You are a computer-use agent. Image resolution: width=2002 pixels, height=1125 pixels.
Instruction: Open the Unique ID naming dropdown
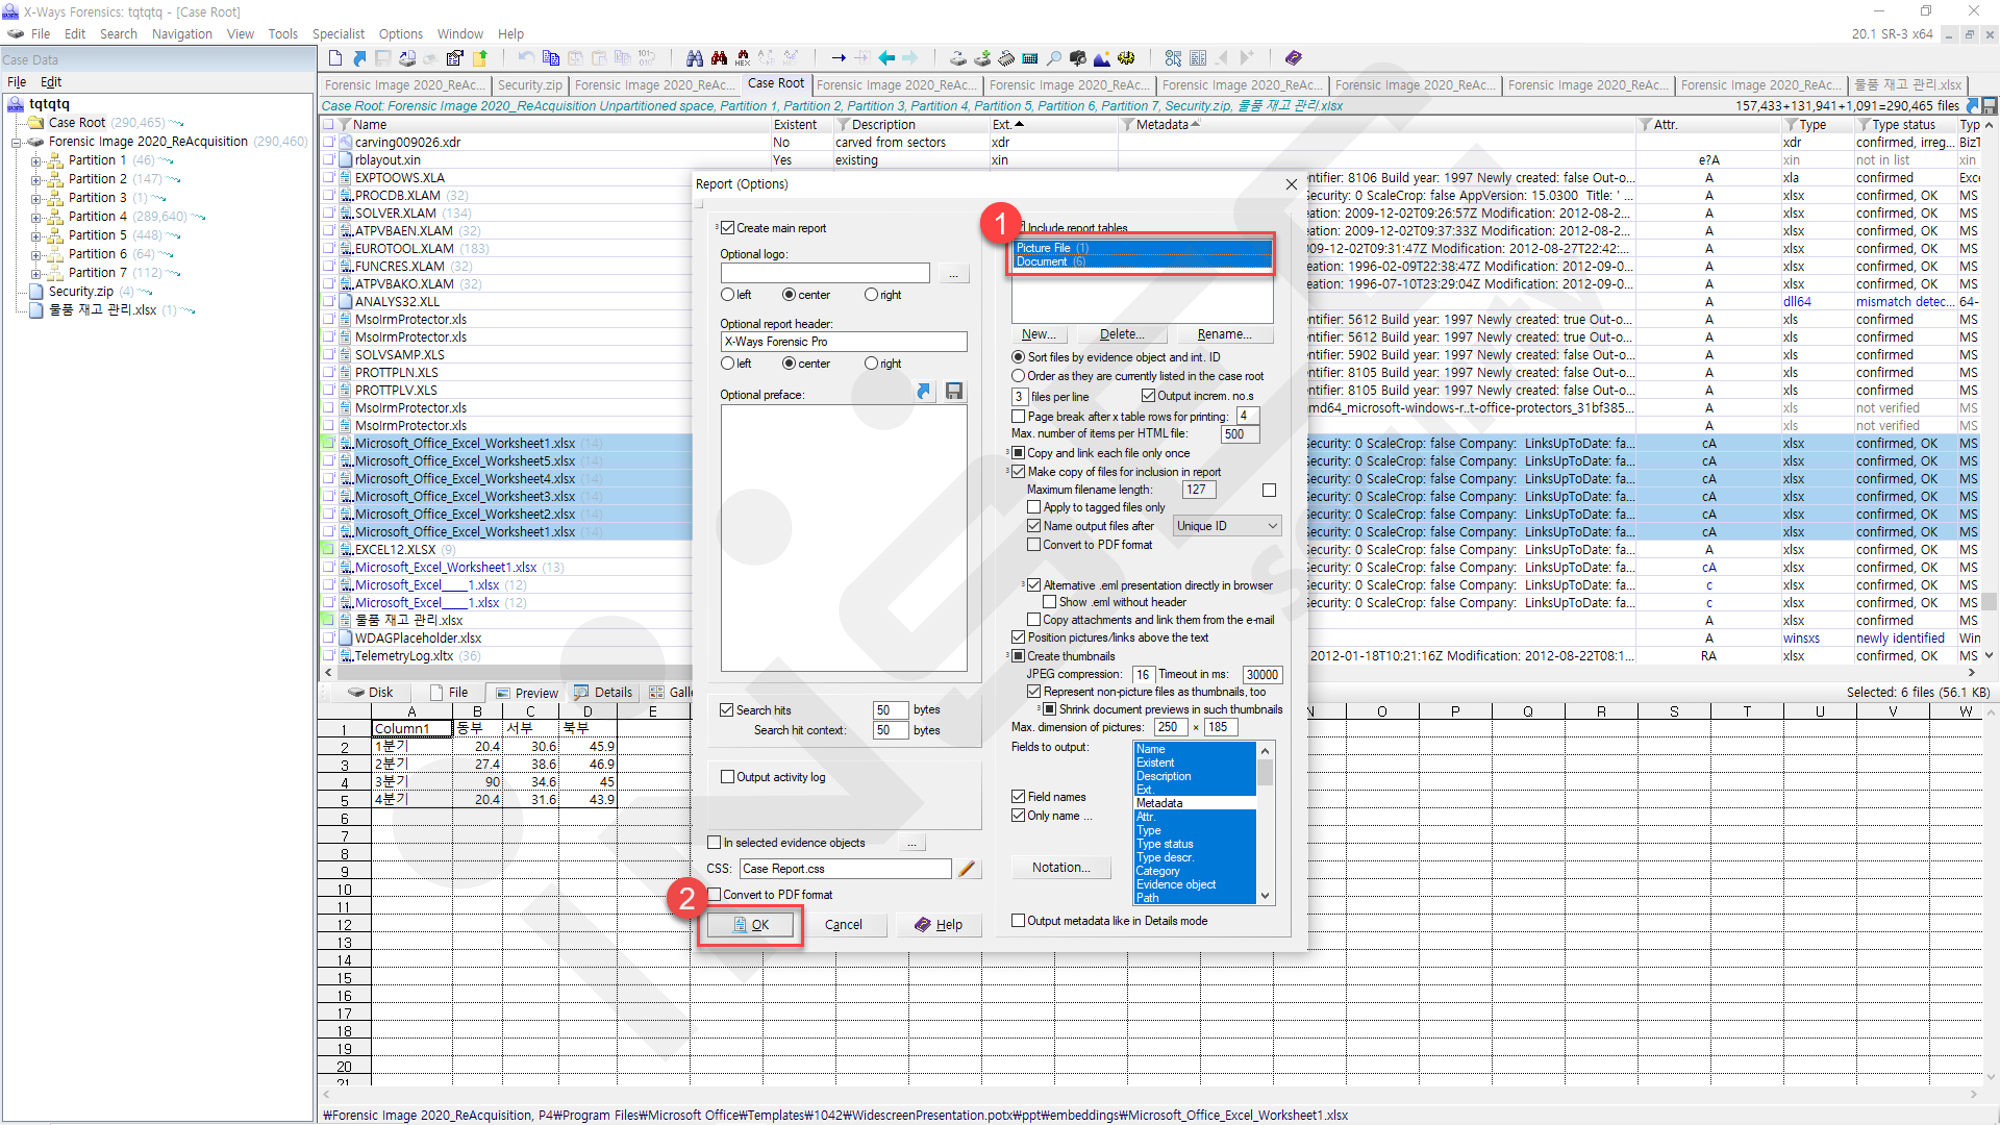[x=1227, y=526]
